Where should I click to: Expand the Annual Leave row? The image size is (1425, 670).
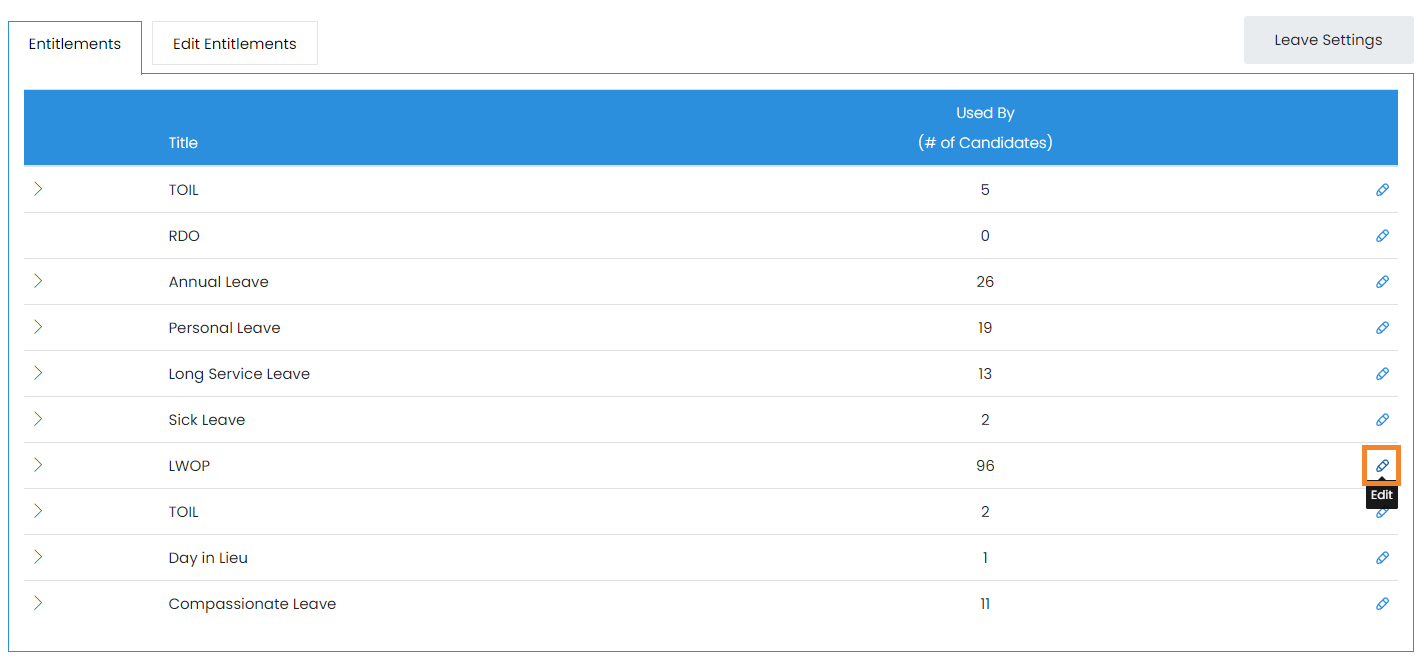(38, 281)
